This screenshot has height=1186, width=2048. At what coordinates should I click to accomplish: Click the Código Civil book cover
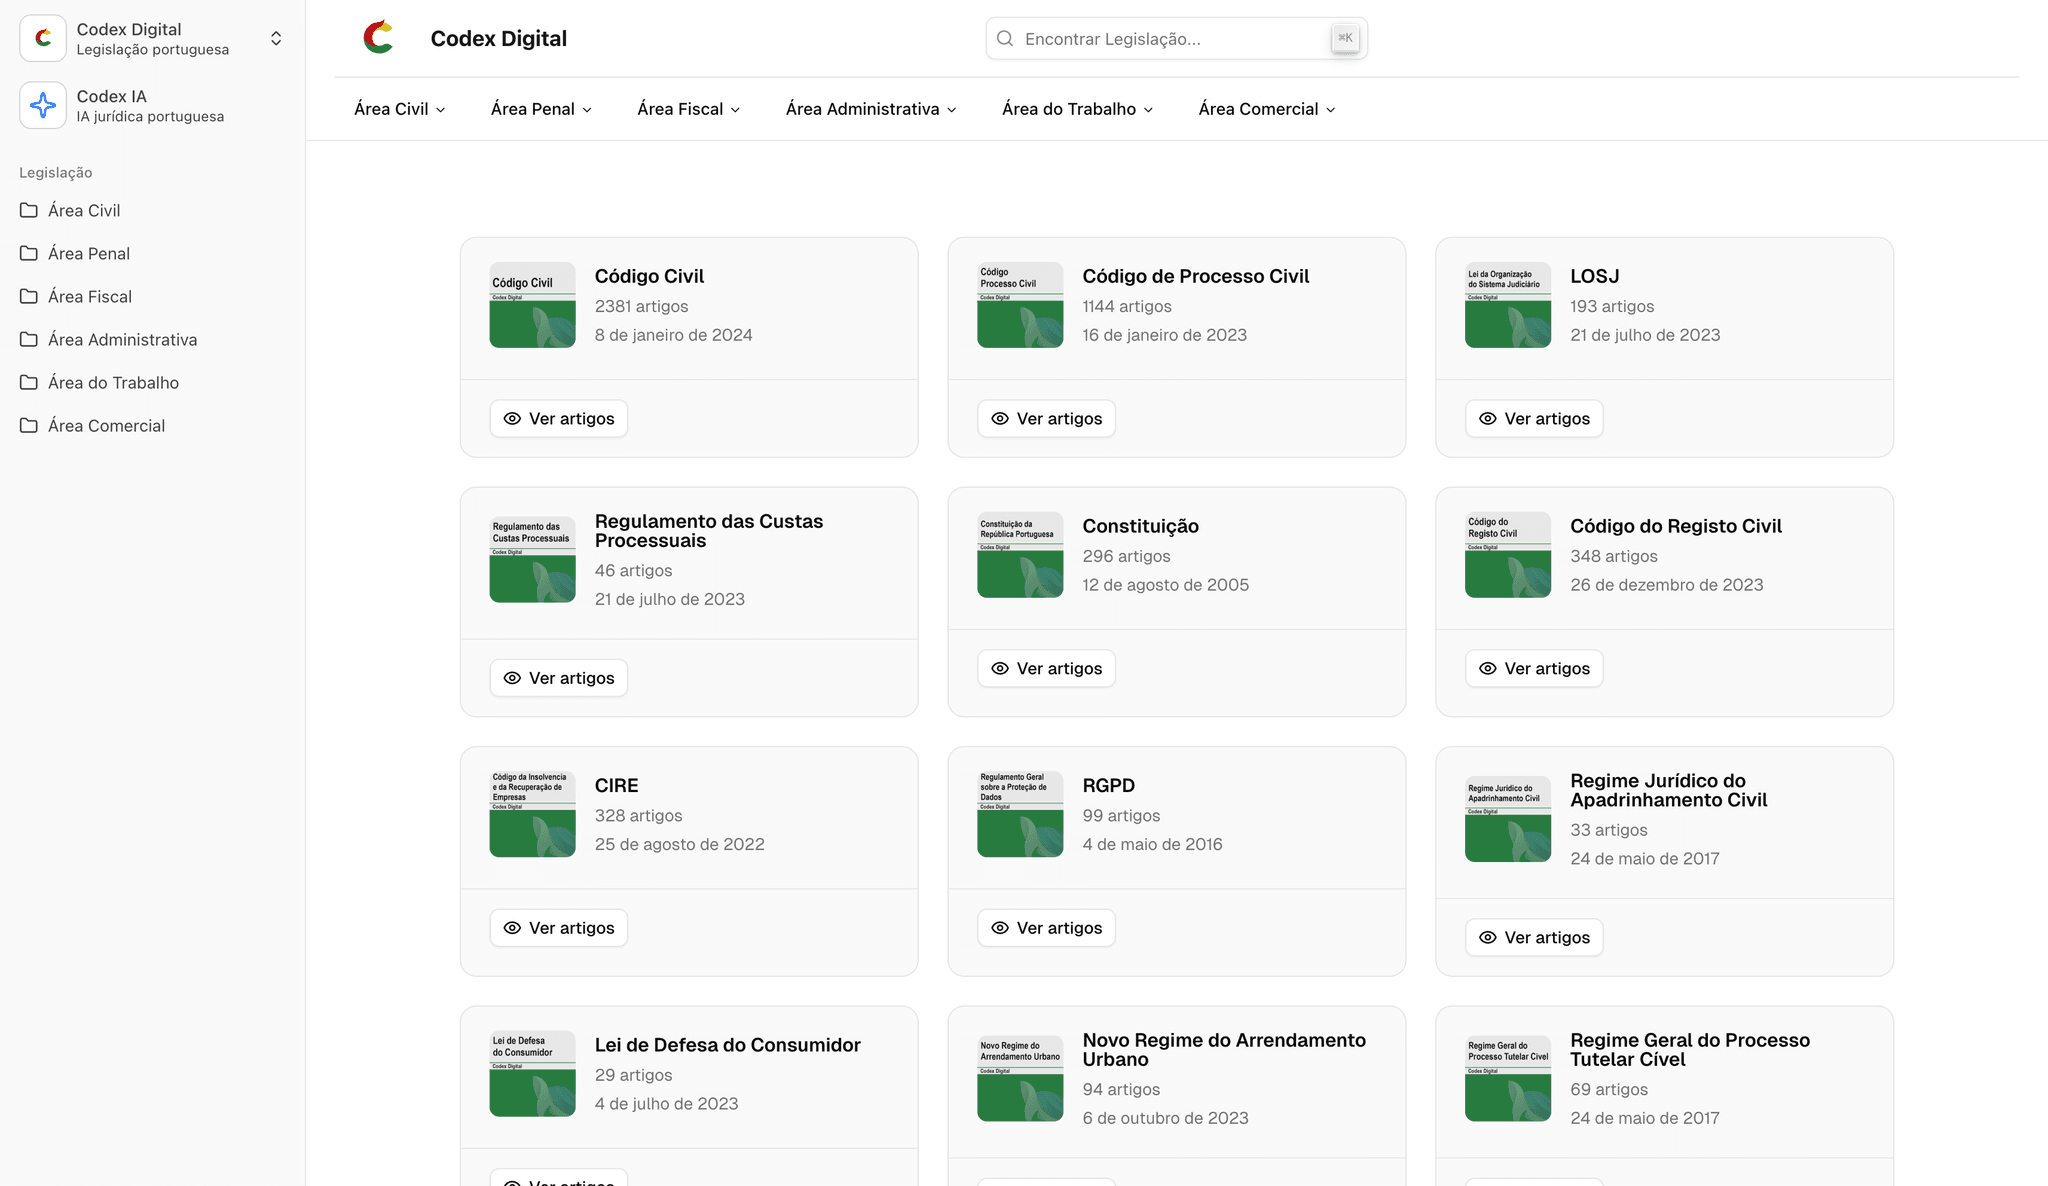pyautogui.click(x=532, y=305)
